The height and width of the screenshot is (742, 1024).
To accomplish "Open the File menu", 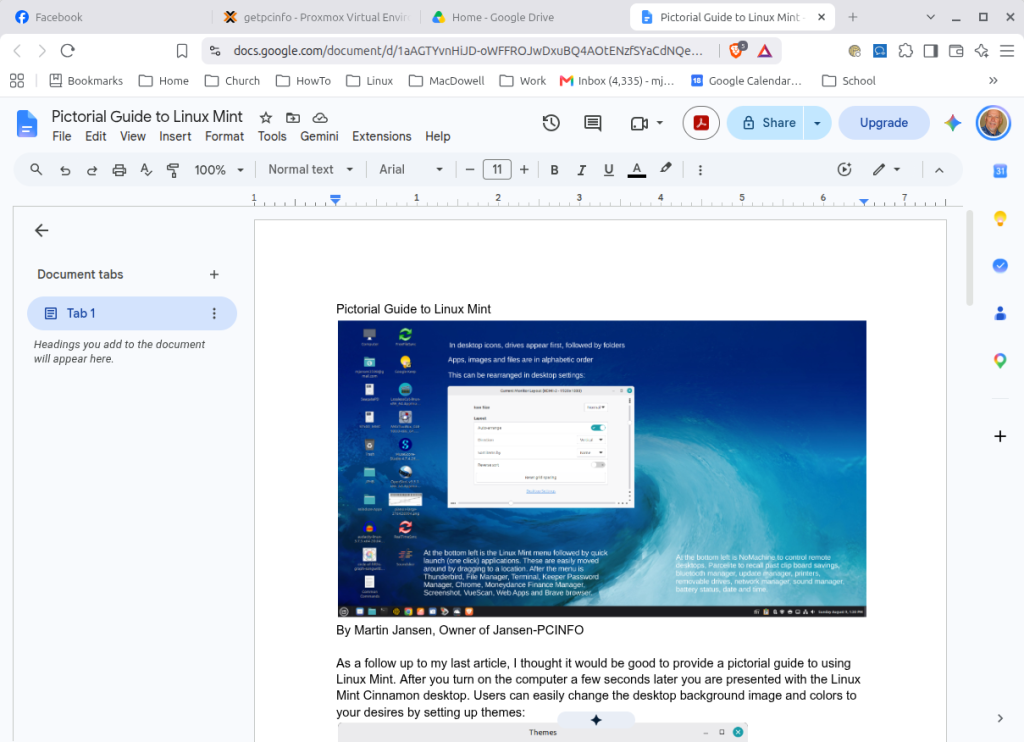I will pos(61,137).
